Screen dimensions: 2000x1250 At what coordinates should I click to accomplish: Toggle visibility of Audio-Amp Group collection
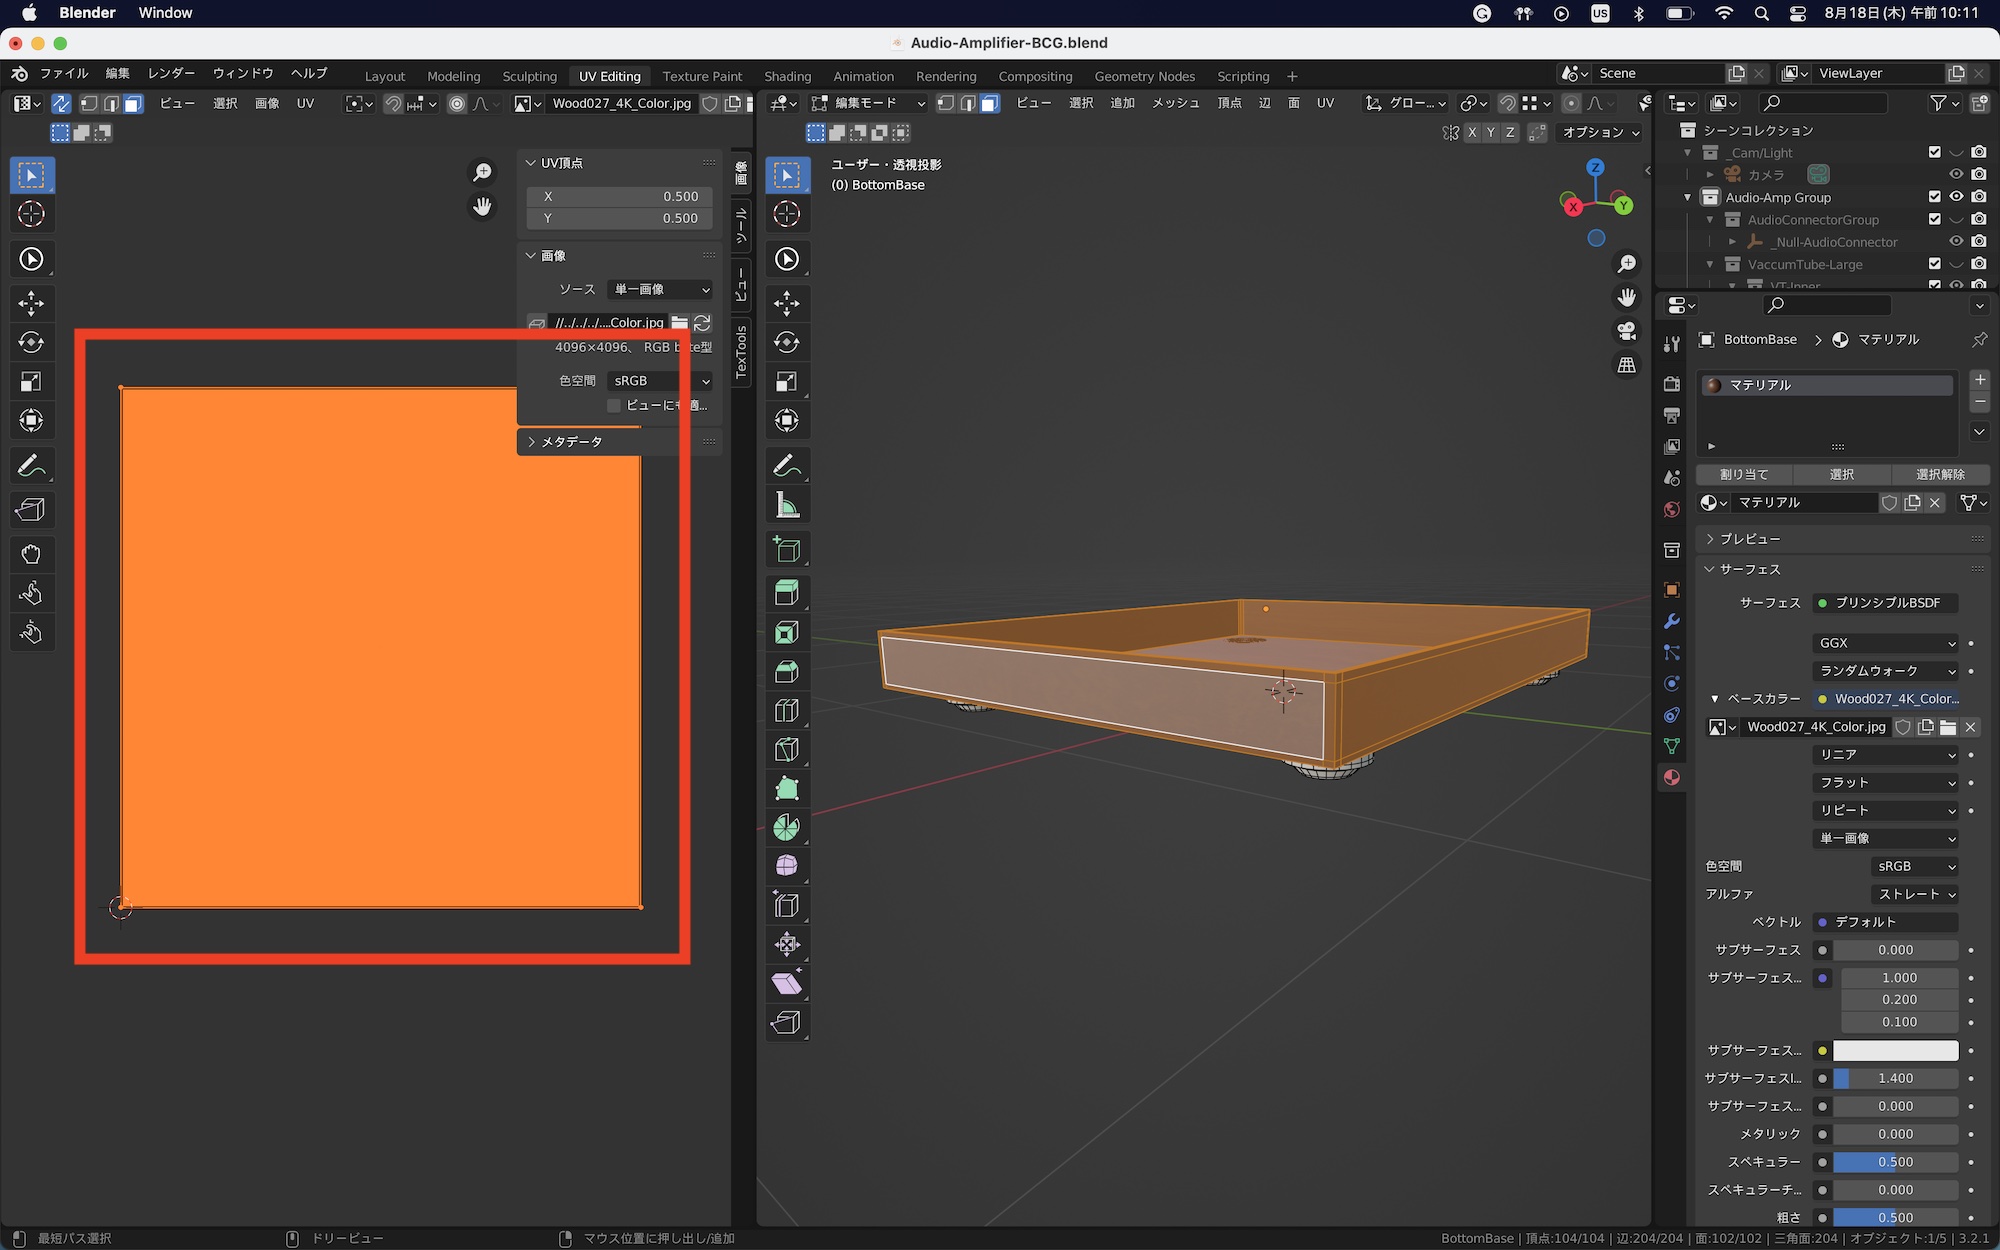[1956, 197]
